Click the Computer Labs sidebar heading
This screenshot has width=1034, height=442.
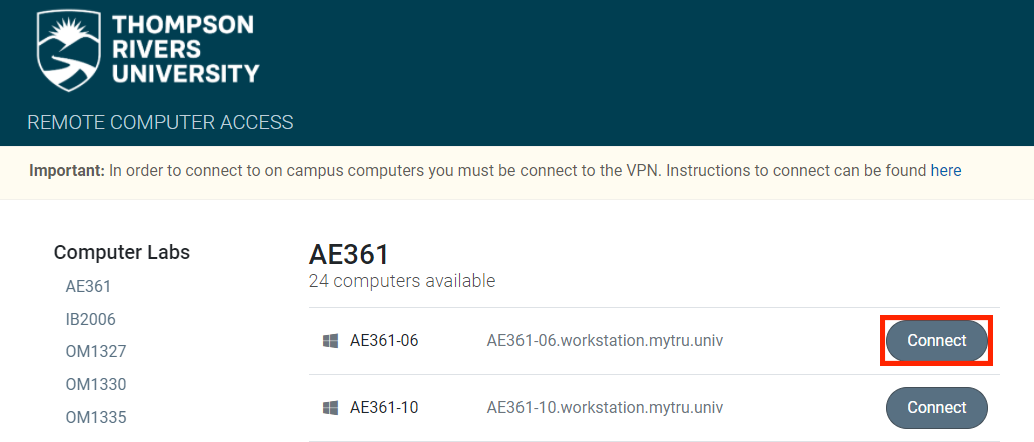click(x=122, y=252)
